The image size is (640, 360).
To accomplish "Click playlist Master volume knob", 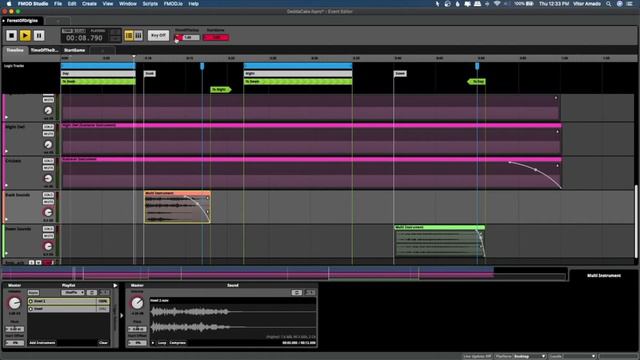I will coord(14,303).
